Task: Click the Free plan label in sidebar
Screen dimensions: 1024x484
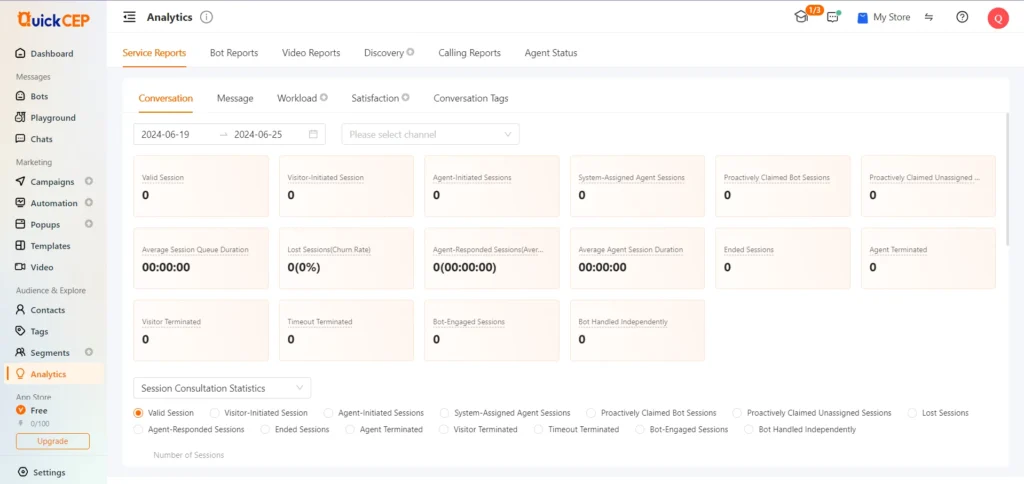Action: (x=39, y=410)
